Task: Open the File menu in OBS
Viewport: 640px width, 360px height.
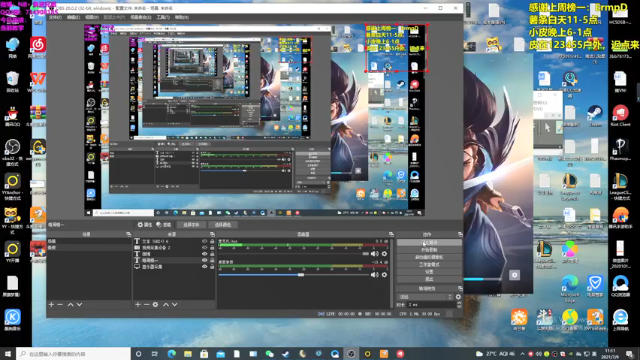Action: click(55, 17)
